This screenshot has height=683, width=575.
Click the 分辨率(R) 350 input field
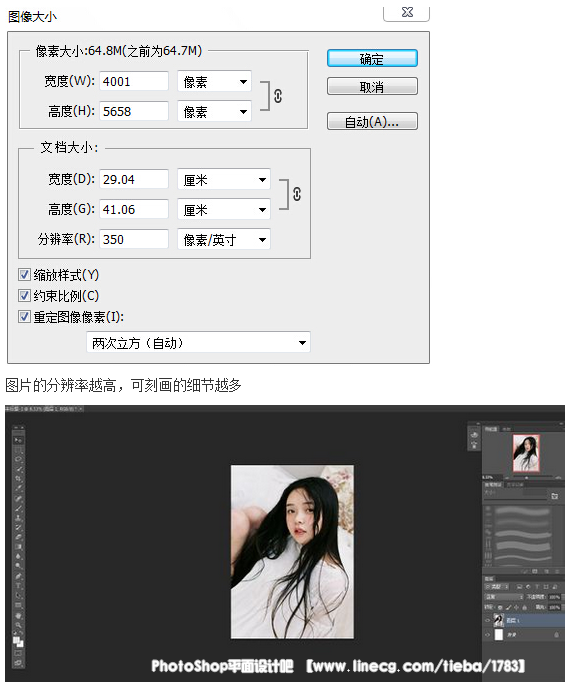click(x=134, y=240)
